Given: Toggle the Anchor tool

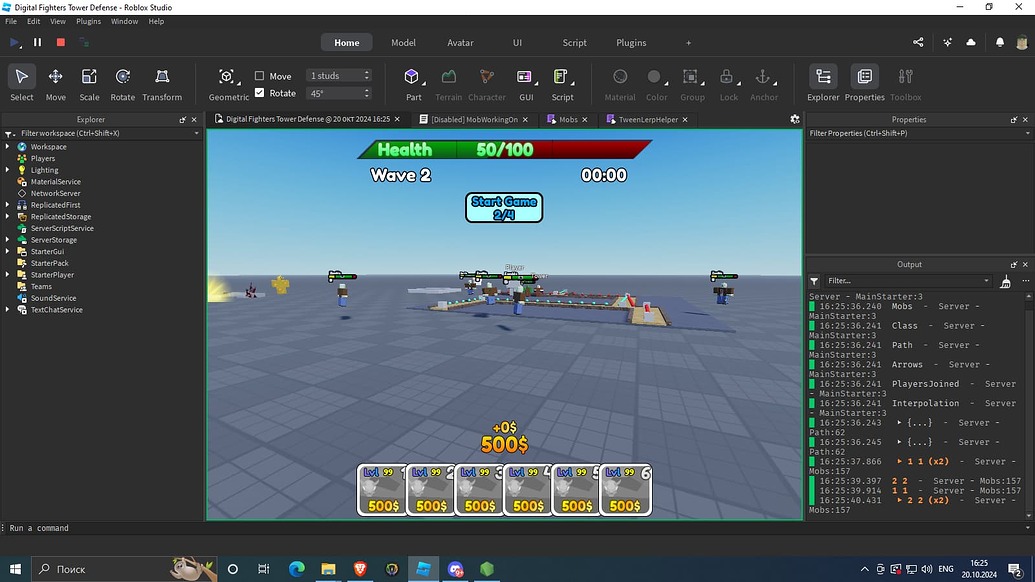Looking at the screenshot, I should pyautogui.click(x=764, y=84).
